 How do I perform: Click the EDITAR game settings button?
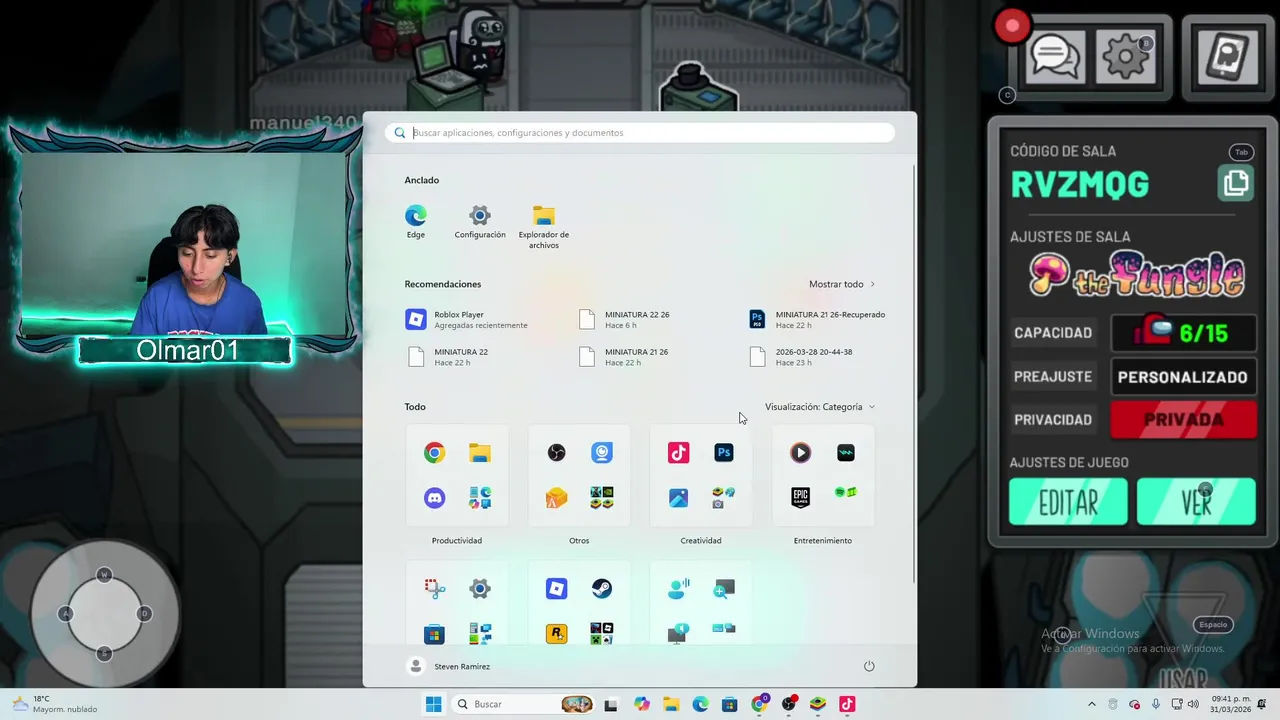[x=1068, y=502]
